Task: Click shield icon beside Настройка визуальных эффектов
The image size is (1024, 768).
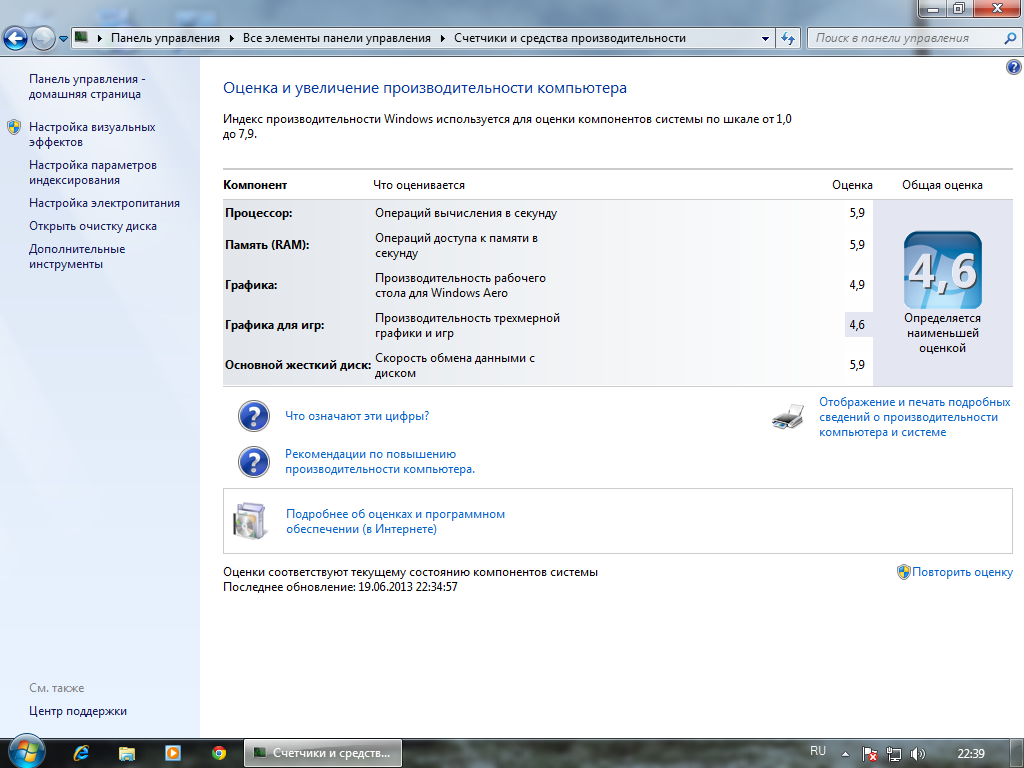Action: (14, 127)
